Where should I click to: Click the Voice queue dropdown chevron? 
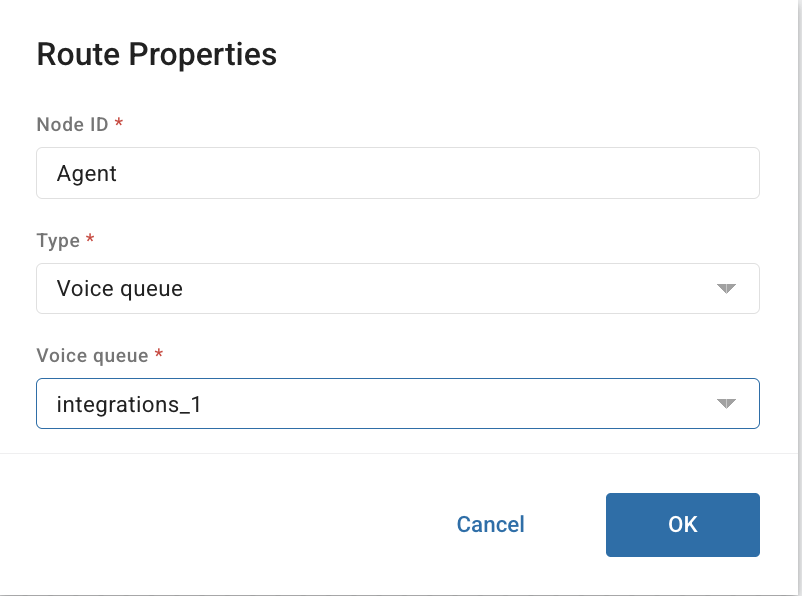click(727, 403)
